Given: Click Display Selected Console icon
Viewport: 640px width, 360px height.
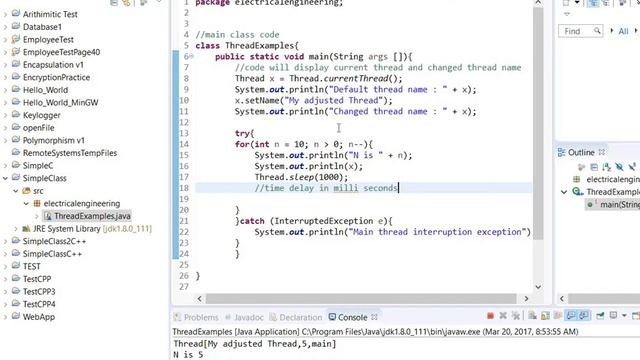Looking at the screenshot, I should [613, 316].
